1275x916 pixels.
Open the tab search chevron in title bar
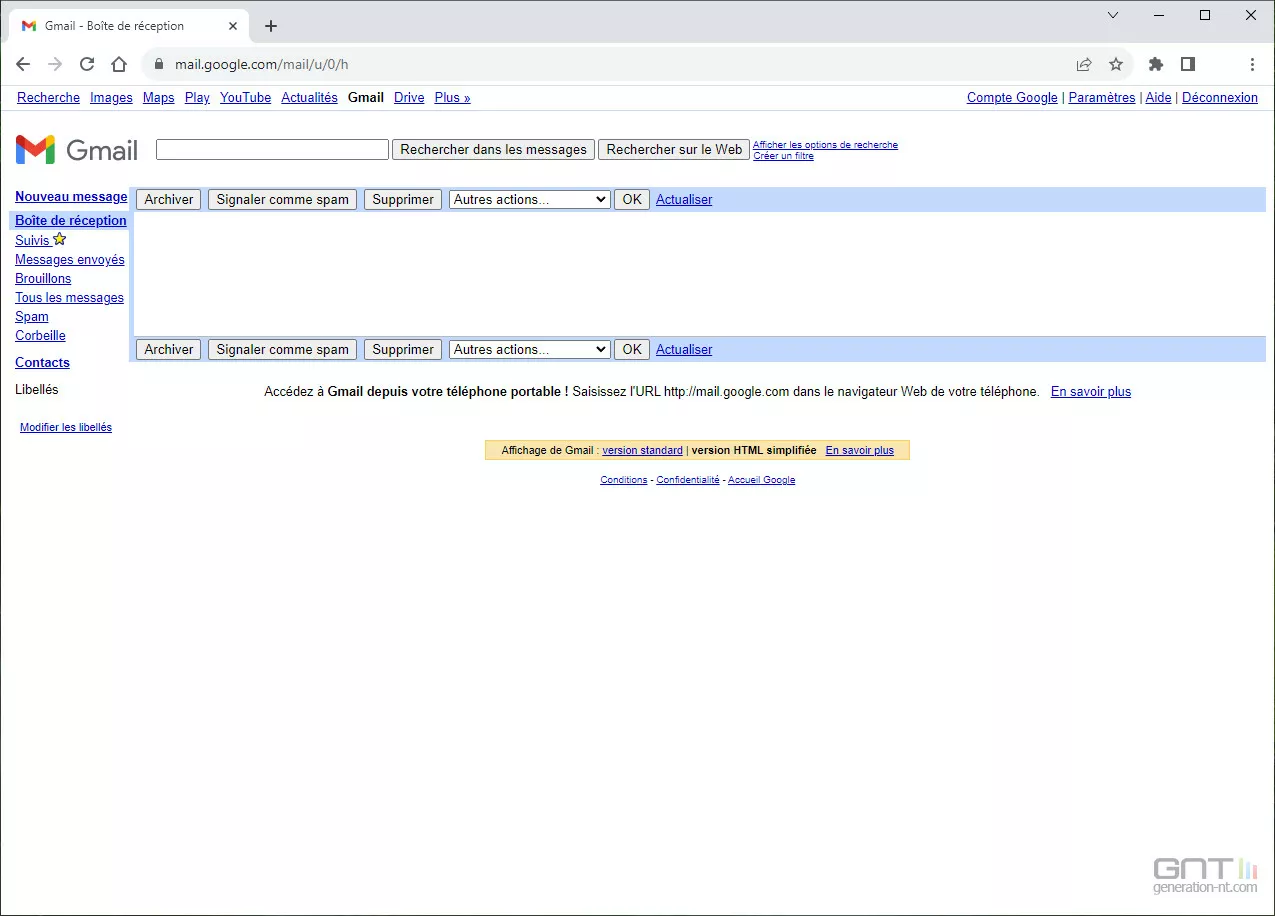click(x=1113, y=15)
